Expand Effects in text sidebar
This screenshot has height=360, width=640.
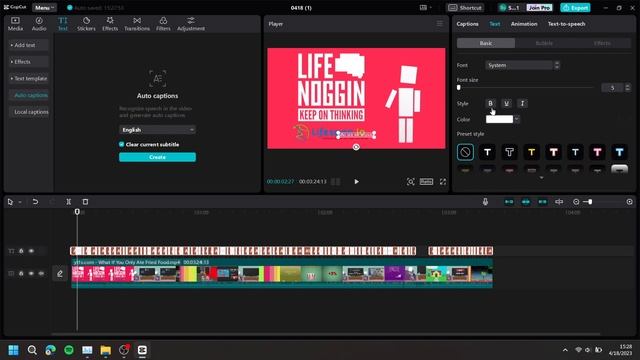pos(29,62)
